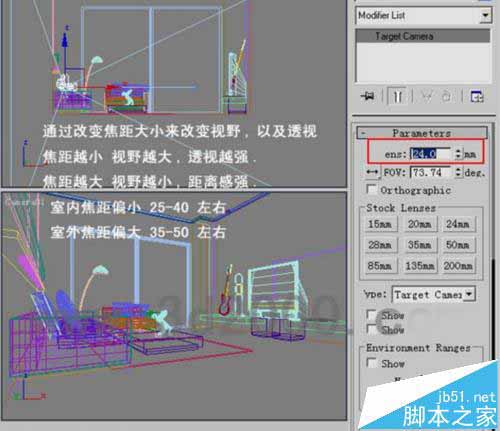Choose the 35mm stock lens

420,245
